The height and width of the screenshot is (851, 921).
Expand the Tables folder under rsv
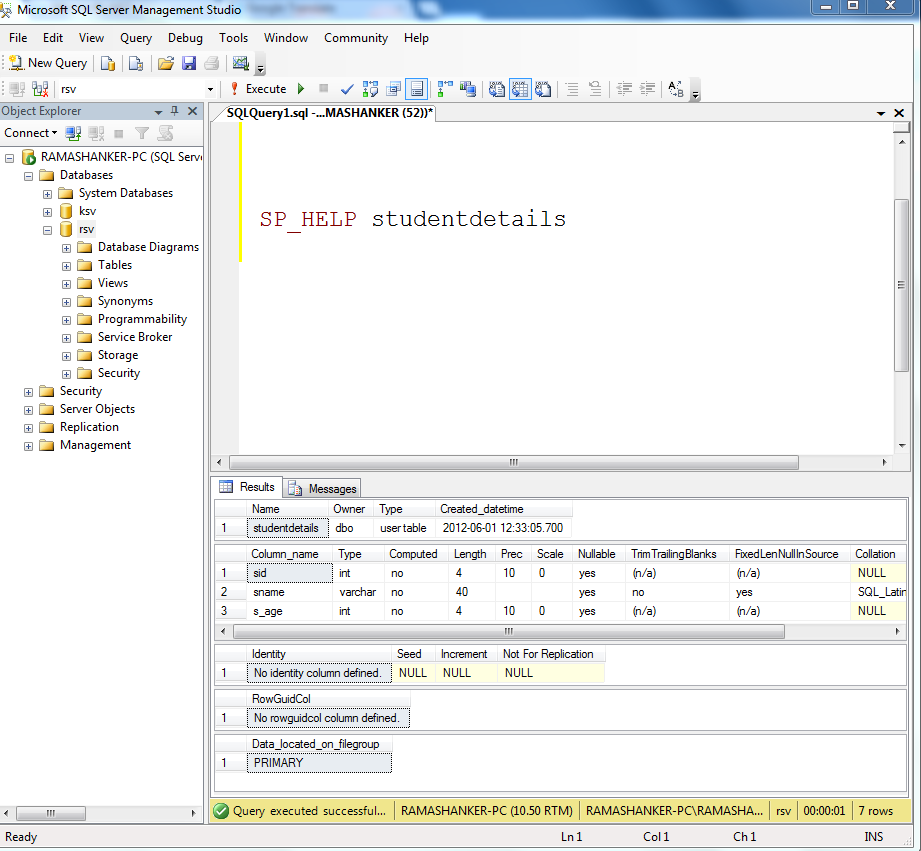66,265
